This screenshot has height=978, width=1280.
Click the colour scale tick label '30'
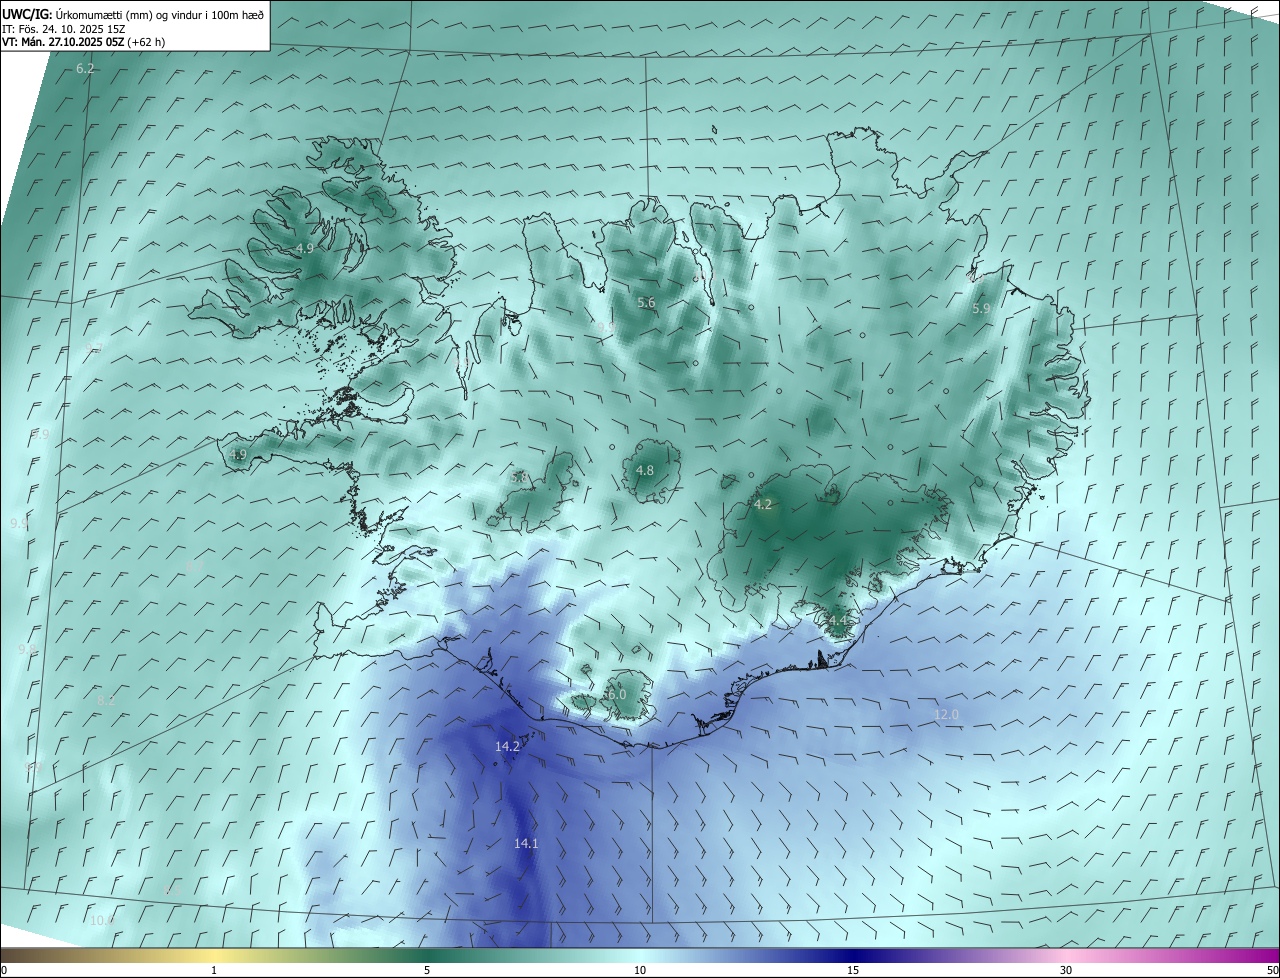point(1066,970)
